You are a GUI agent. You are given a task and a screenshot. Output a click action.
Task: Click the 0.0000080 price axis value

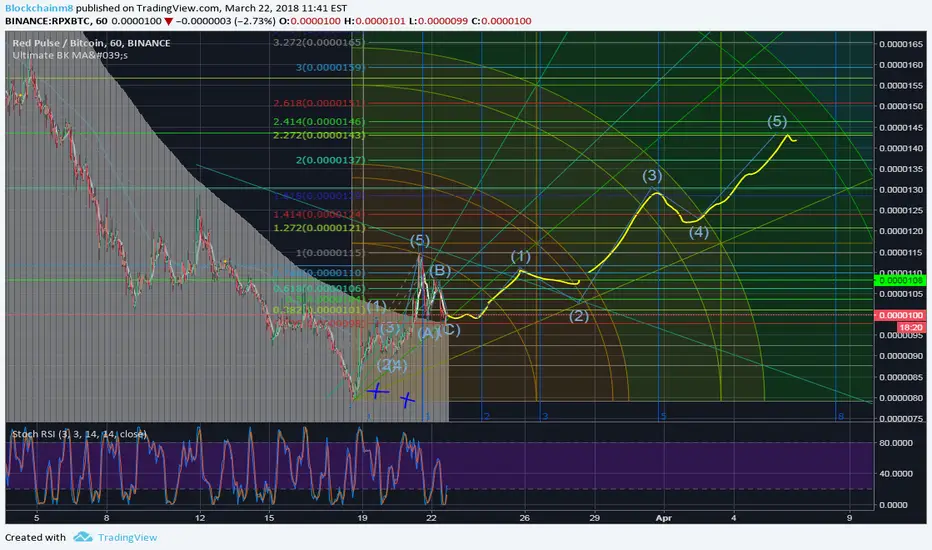(x=901, y=398)
